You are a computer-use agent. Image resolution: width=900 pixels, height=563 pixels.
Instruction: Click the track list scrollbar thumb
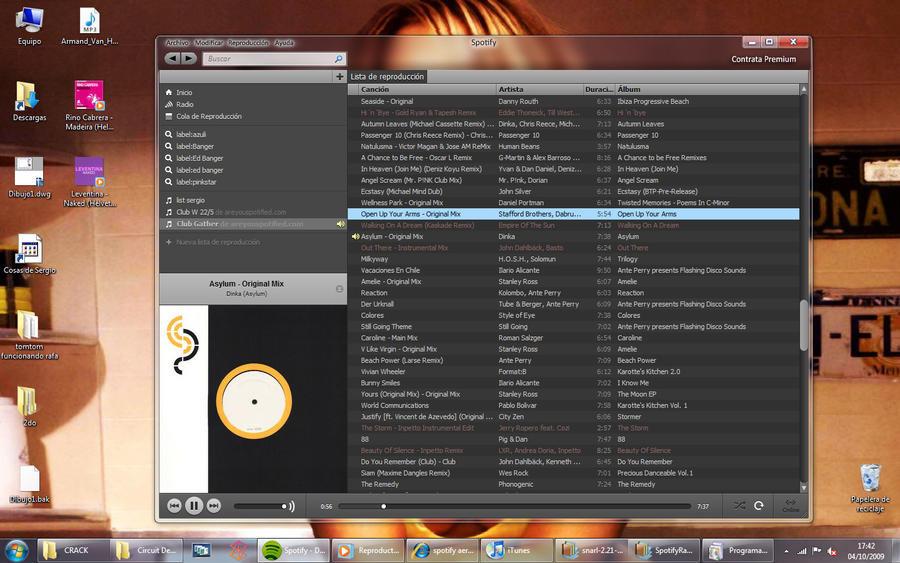pyautogui.click(x=804, y=325)
